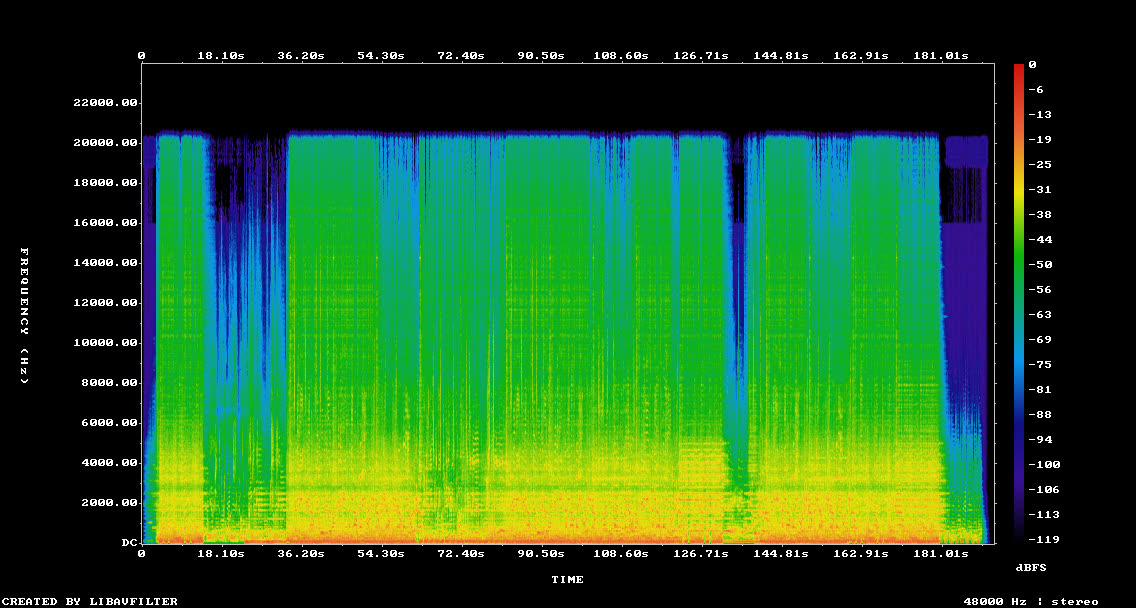This screenshot has height=608, width=1136.
Task: Click the 48000 Hz stereo info text
Action: click(x=1031, y=601)
